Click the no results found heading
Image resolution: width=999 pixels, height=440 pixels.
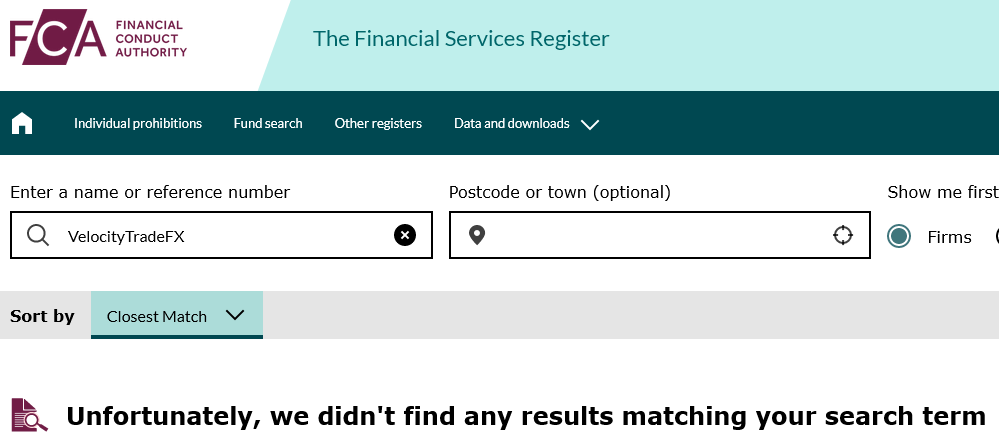pyautogui.click(x=526, y=416)
